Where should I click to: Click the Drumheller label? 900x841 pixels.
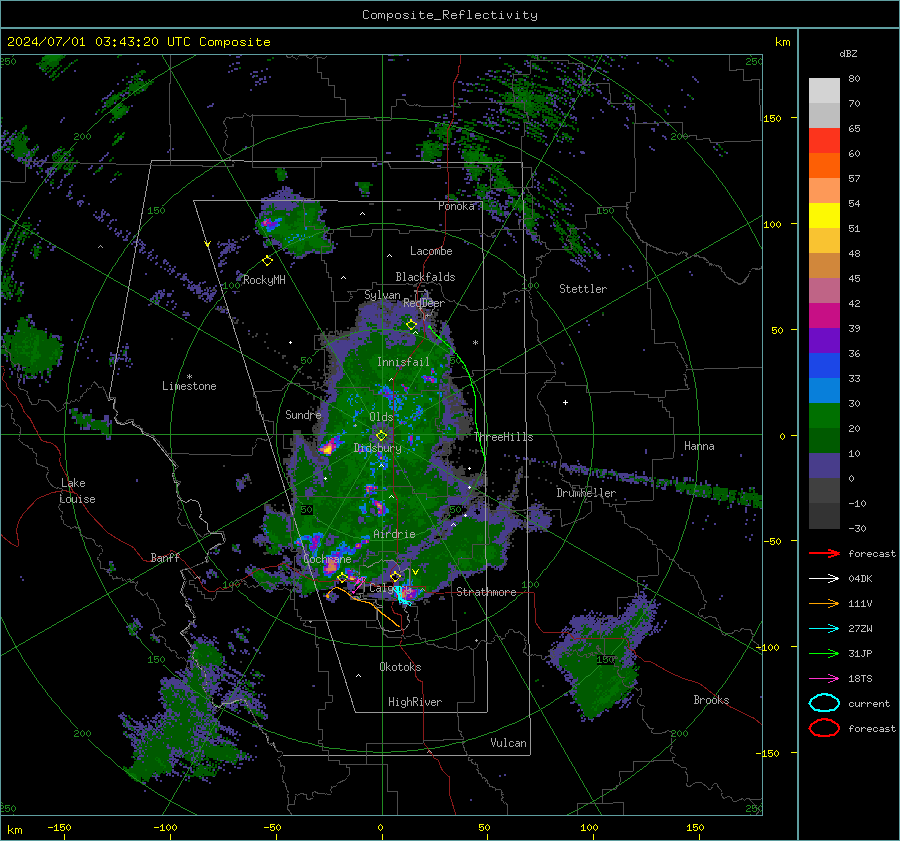(586, 493)
